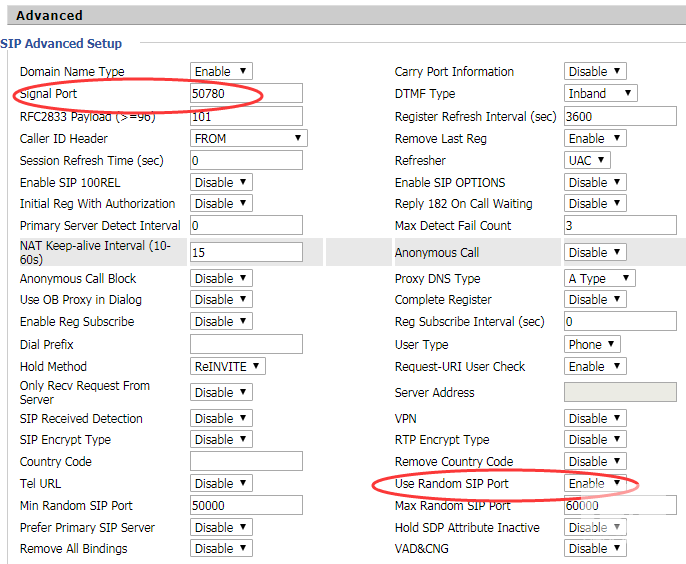Open the Remove All Bindings dropdown
This screenshot has height=564, width=686.
pos(221,549)
